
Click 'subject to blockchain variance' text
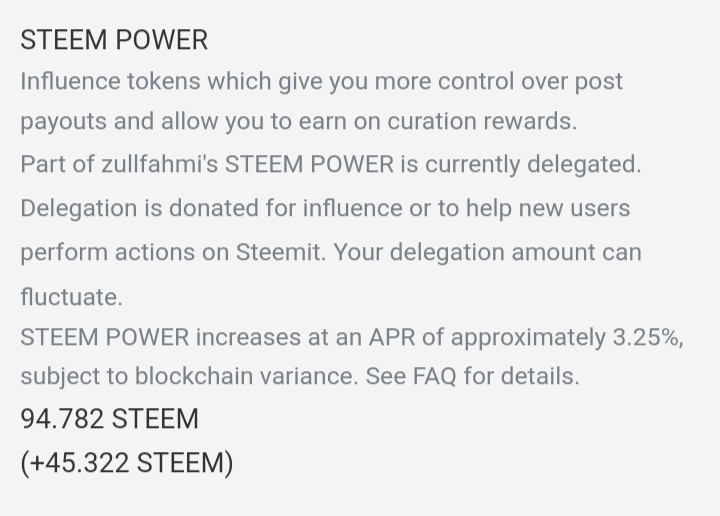pyautogui.click(x=189, y=376)
